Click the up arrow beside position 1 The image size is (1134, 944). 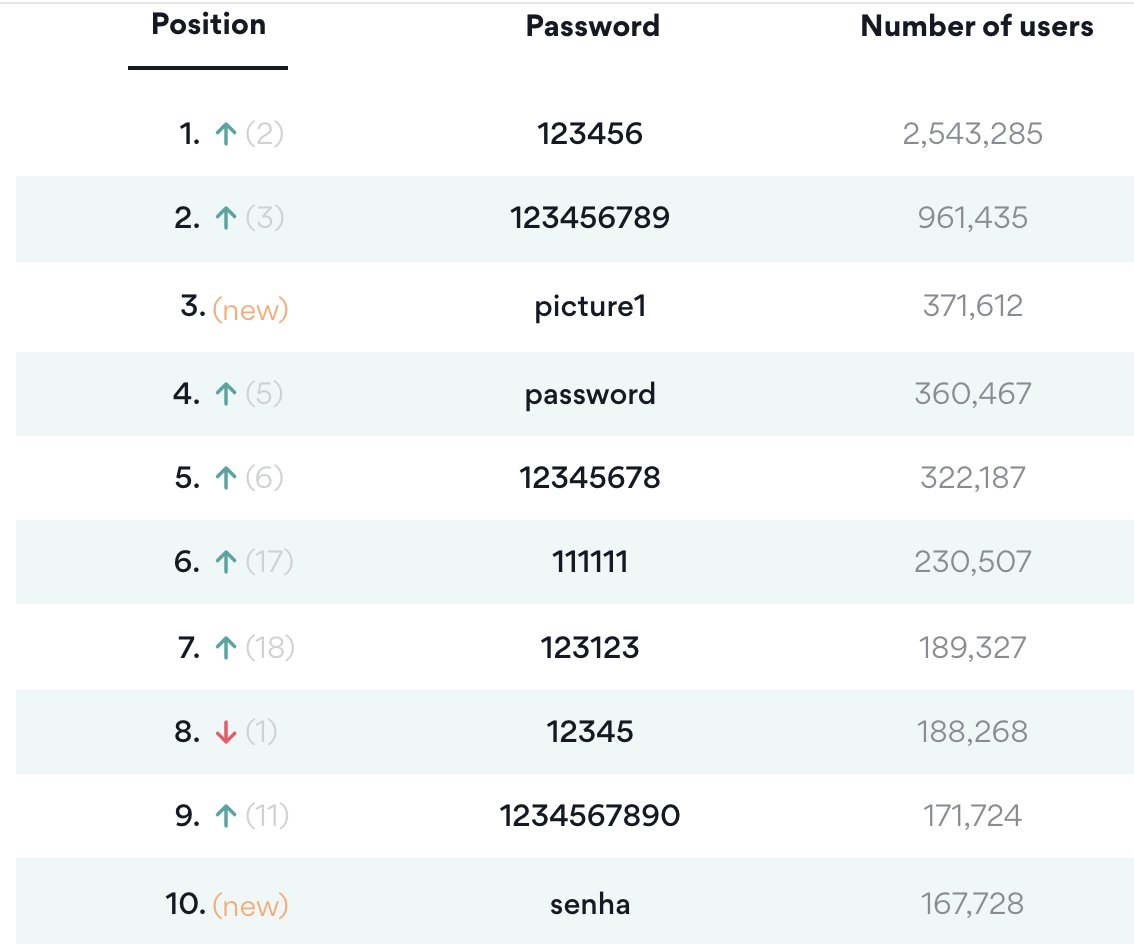(x=226, y=134)
